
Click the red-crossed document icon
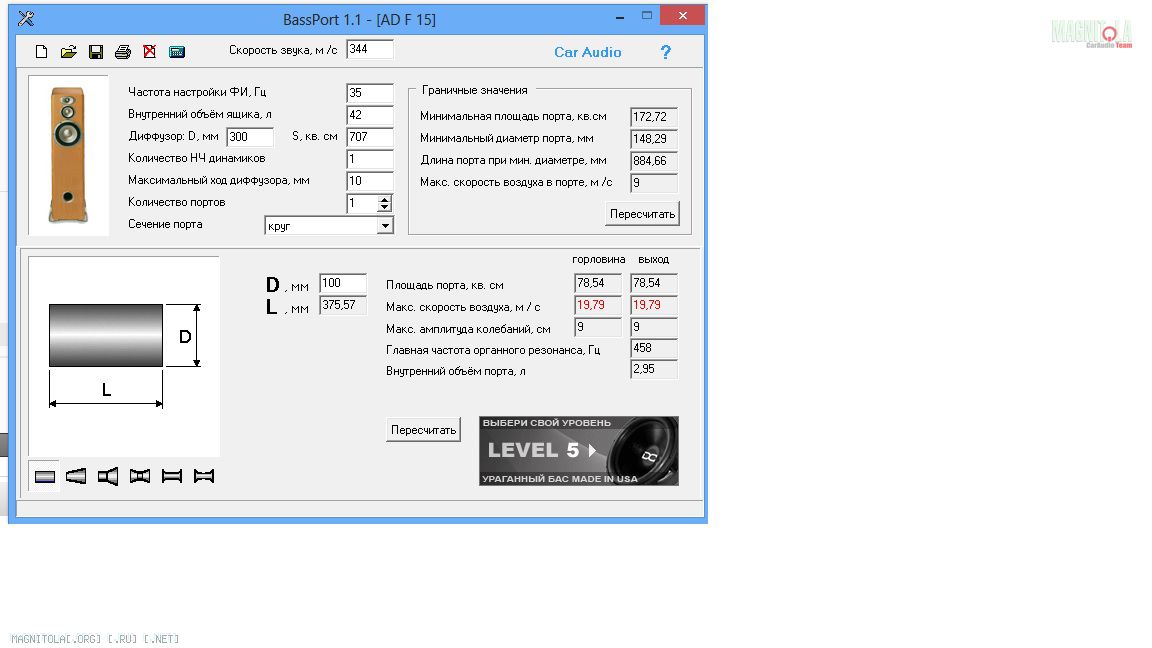pyautogui.click(x=150, y=52)
